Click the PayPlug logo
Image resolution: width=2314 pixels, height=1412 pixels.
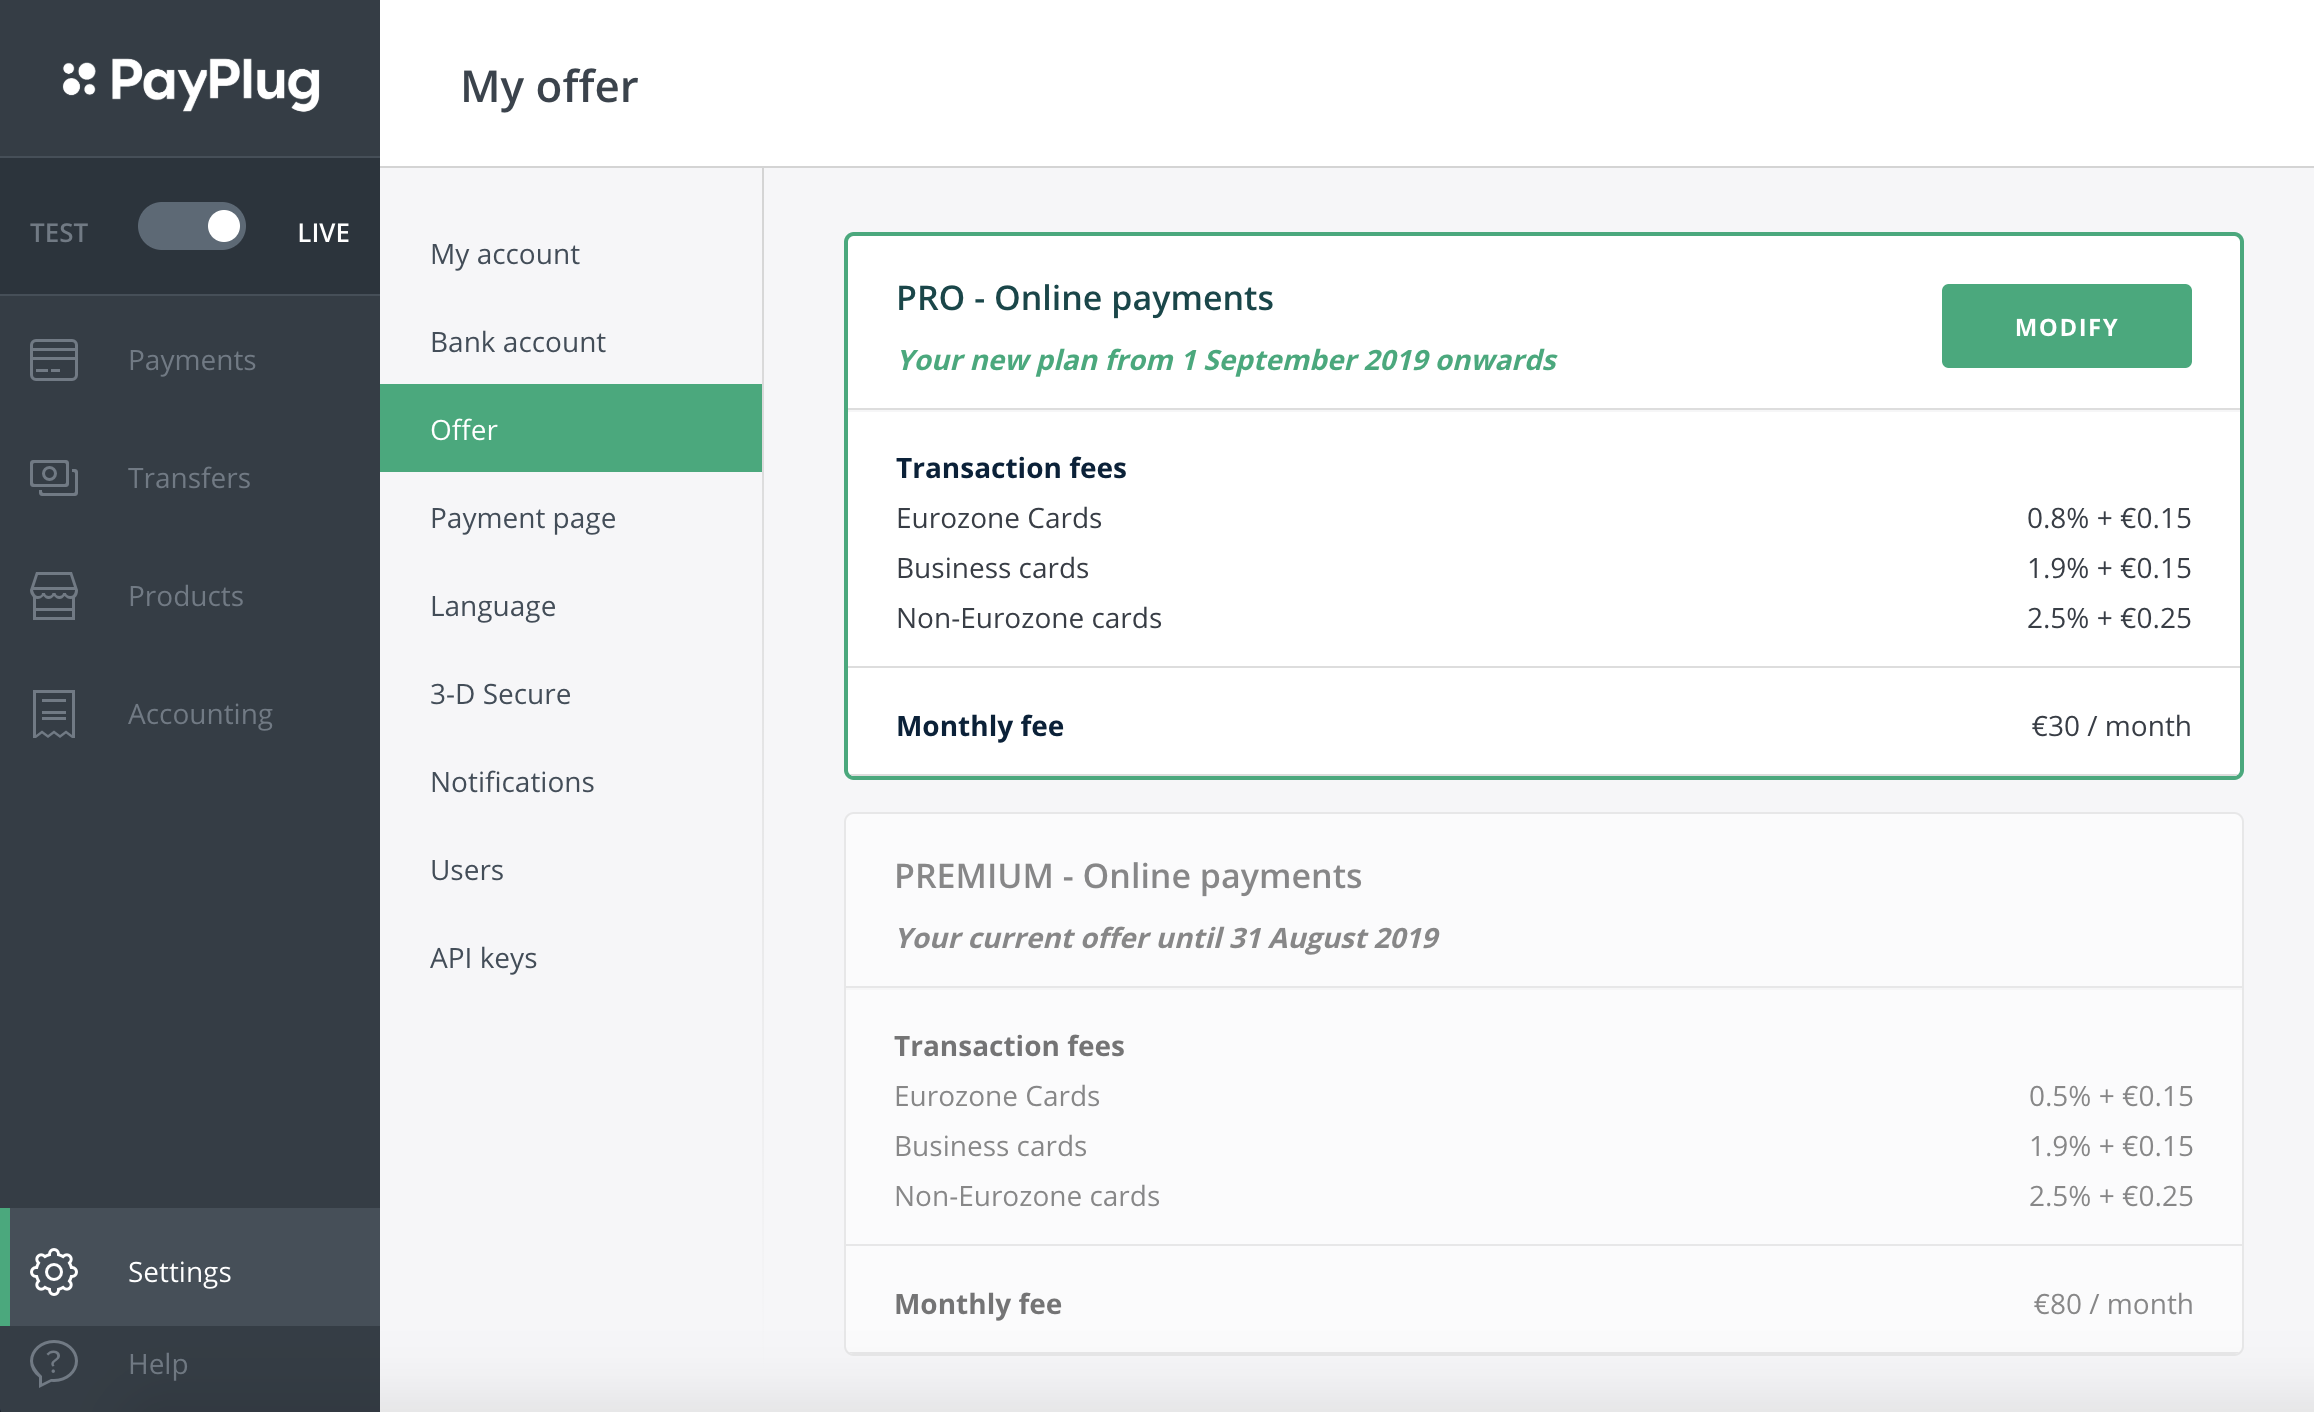(191, 82)
